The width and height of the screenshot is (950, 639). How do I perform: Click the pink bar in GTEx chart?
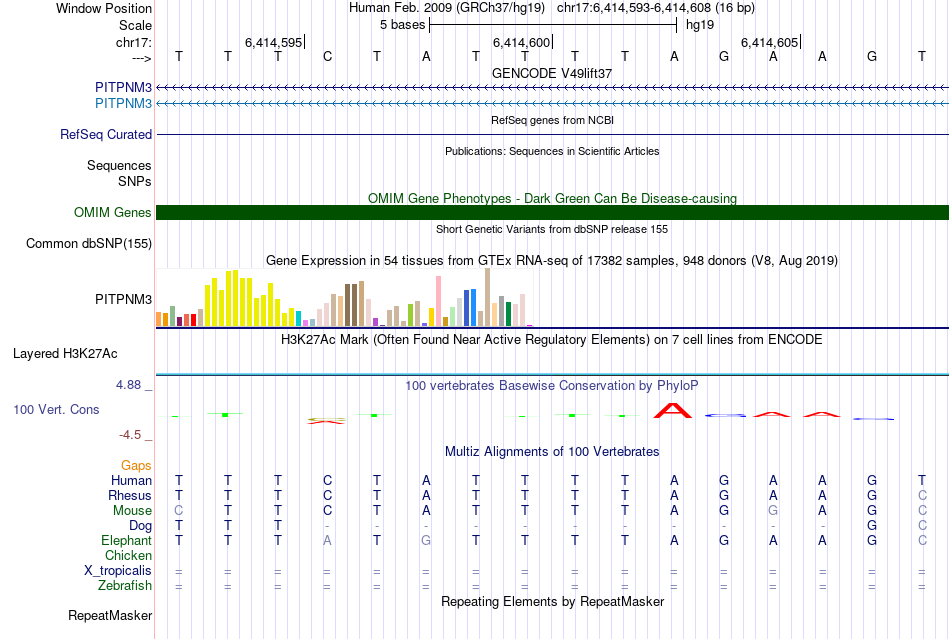click(438, 302)
